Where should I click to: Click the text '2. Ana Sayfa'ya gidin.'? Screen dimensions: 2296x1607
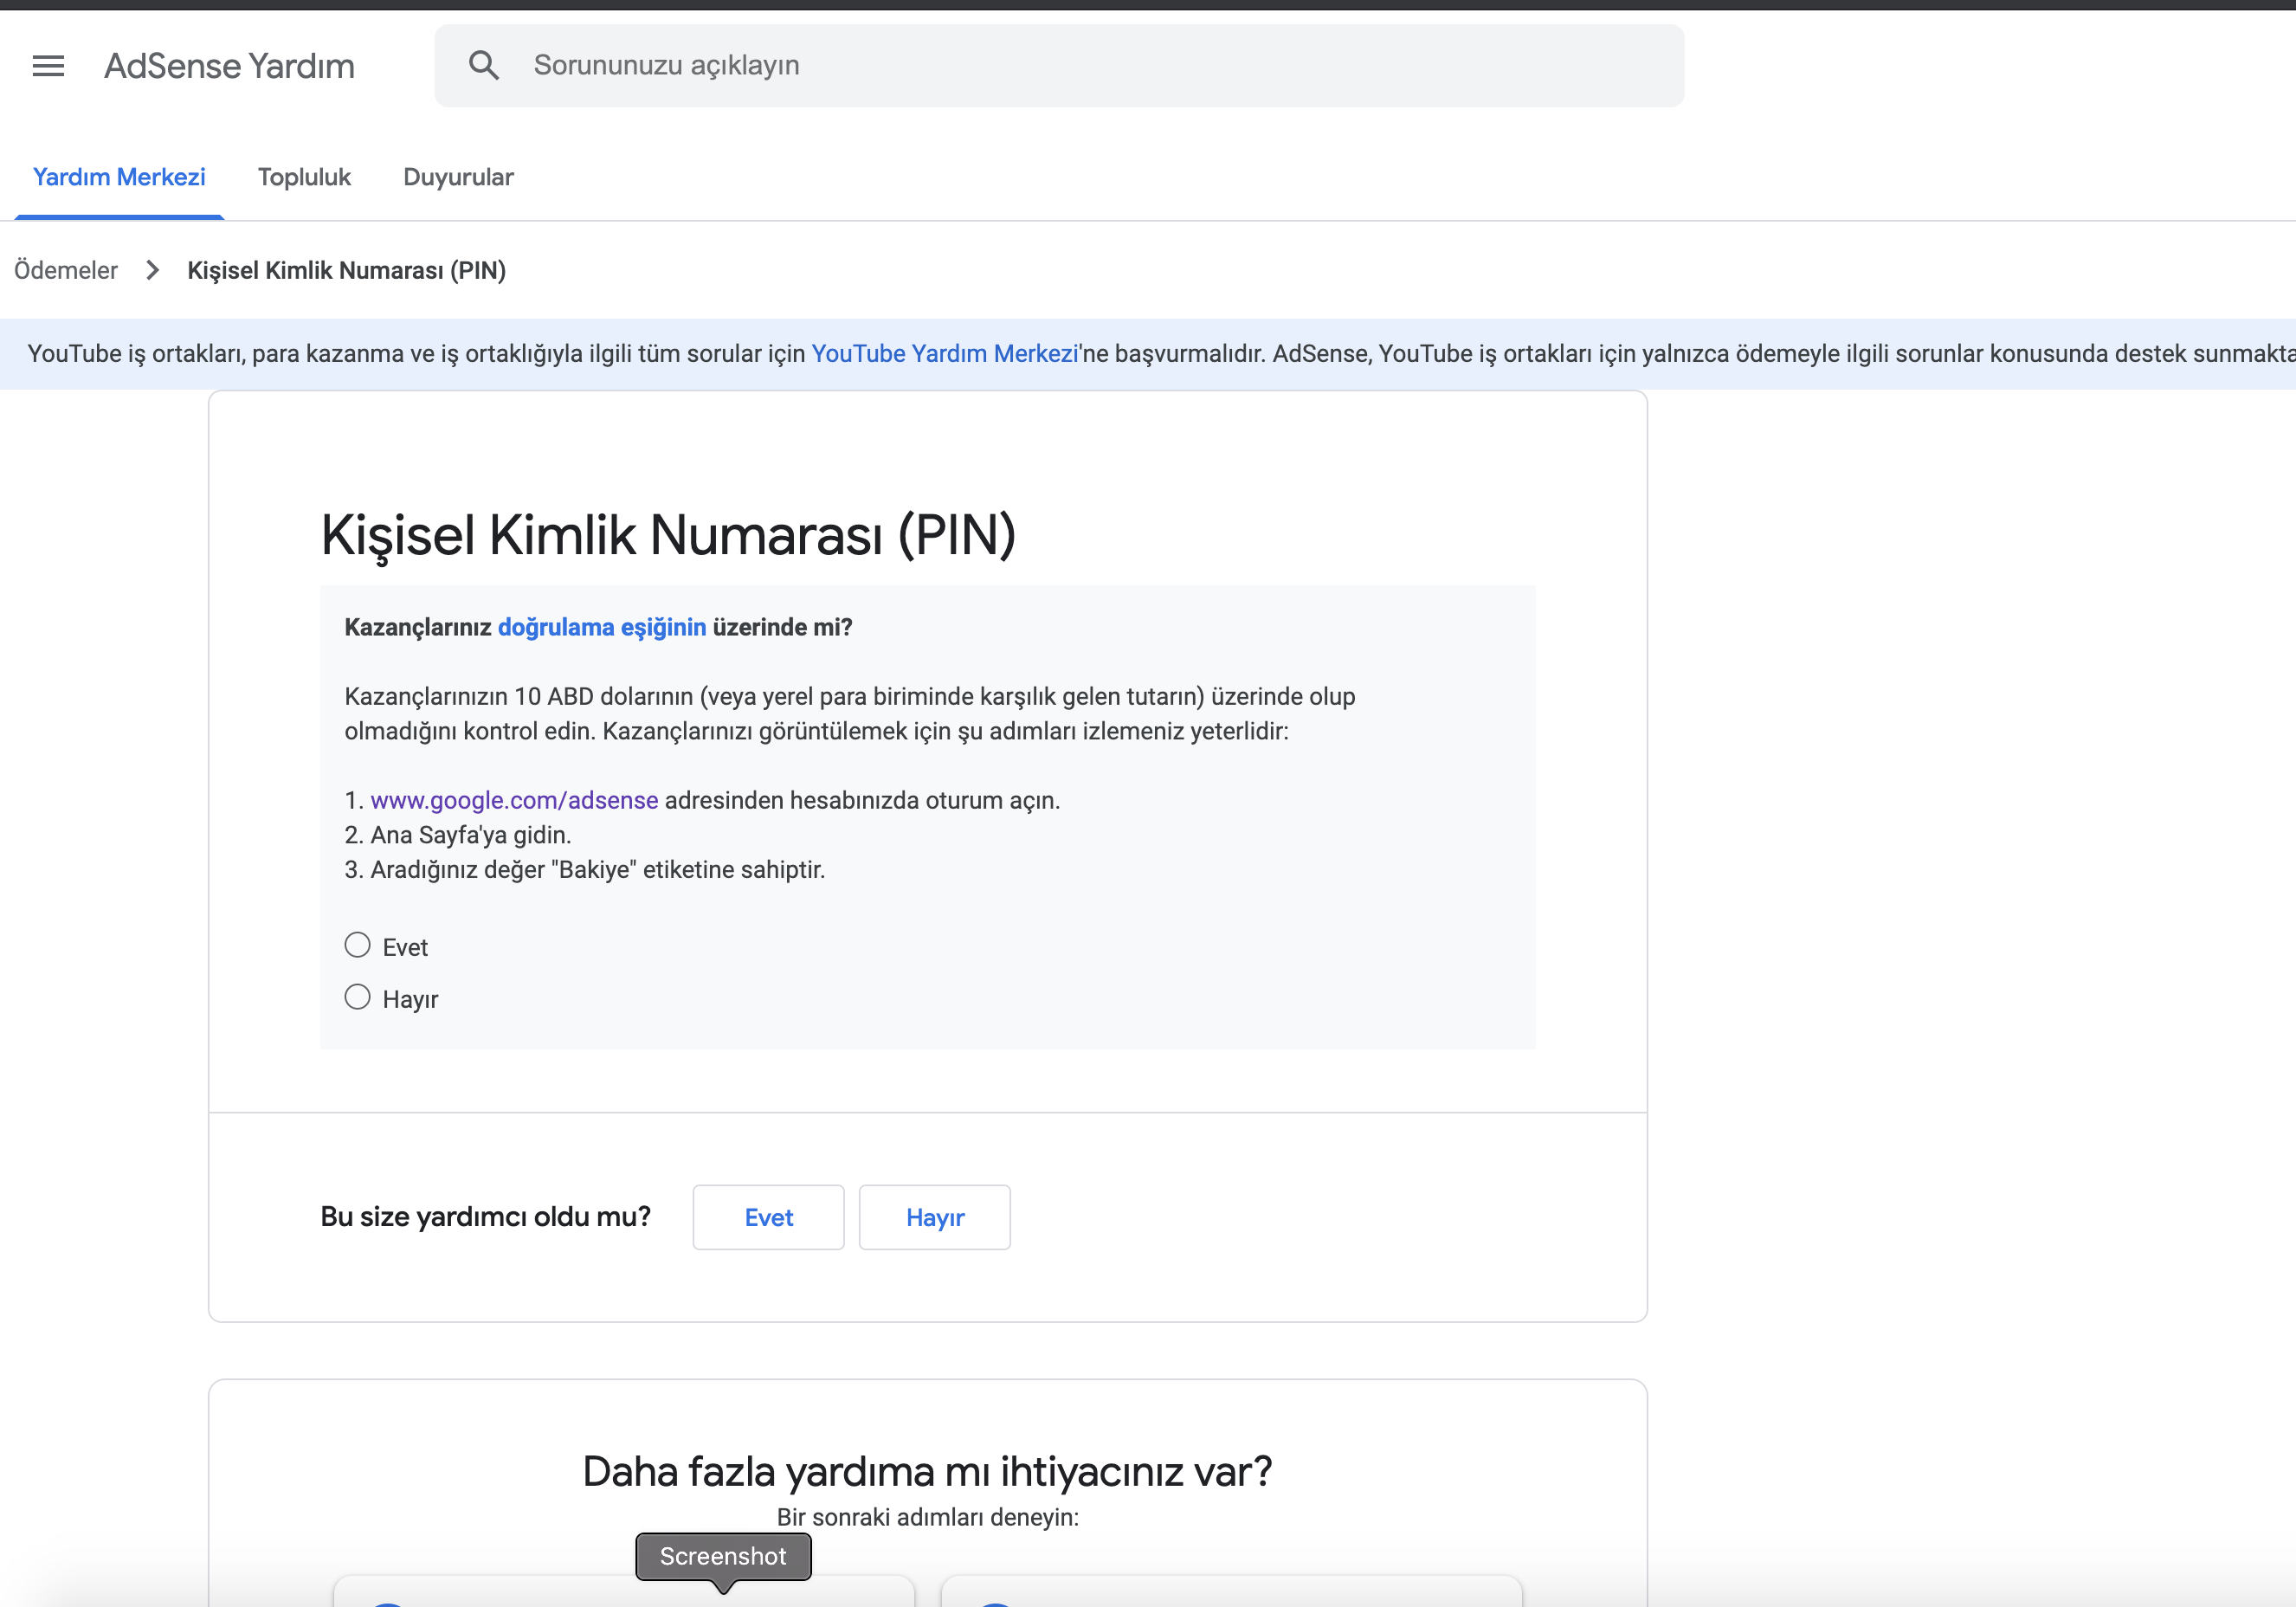point(458,835)
